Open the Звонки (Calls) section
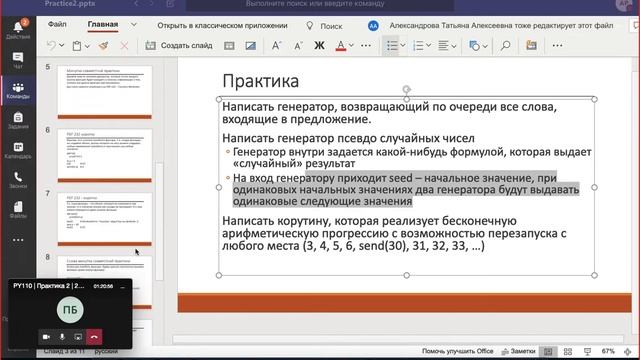 (18, 180)
